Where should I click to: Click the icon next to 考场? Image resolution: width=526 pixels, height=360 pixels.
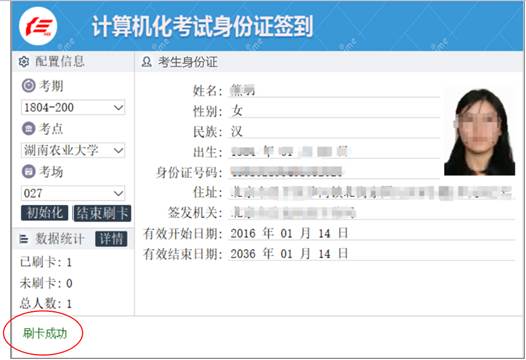point(29,171)
